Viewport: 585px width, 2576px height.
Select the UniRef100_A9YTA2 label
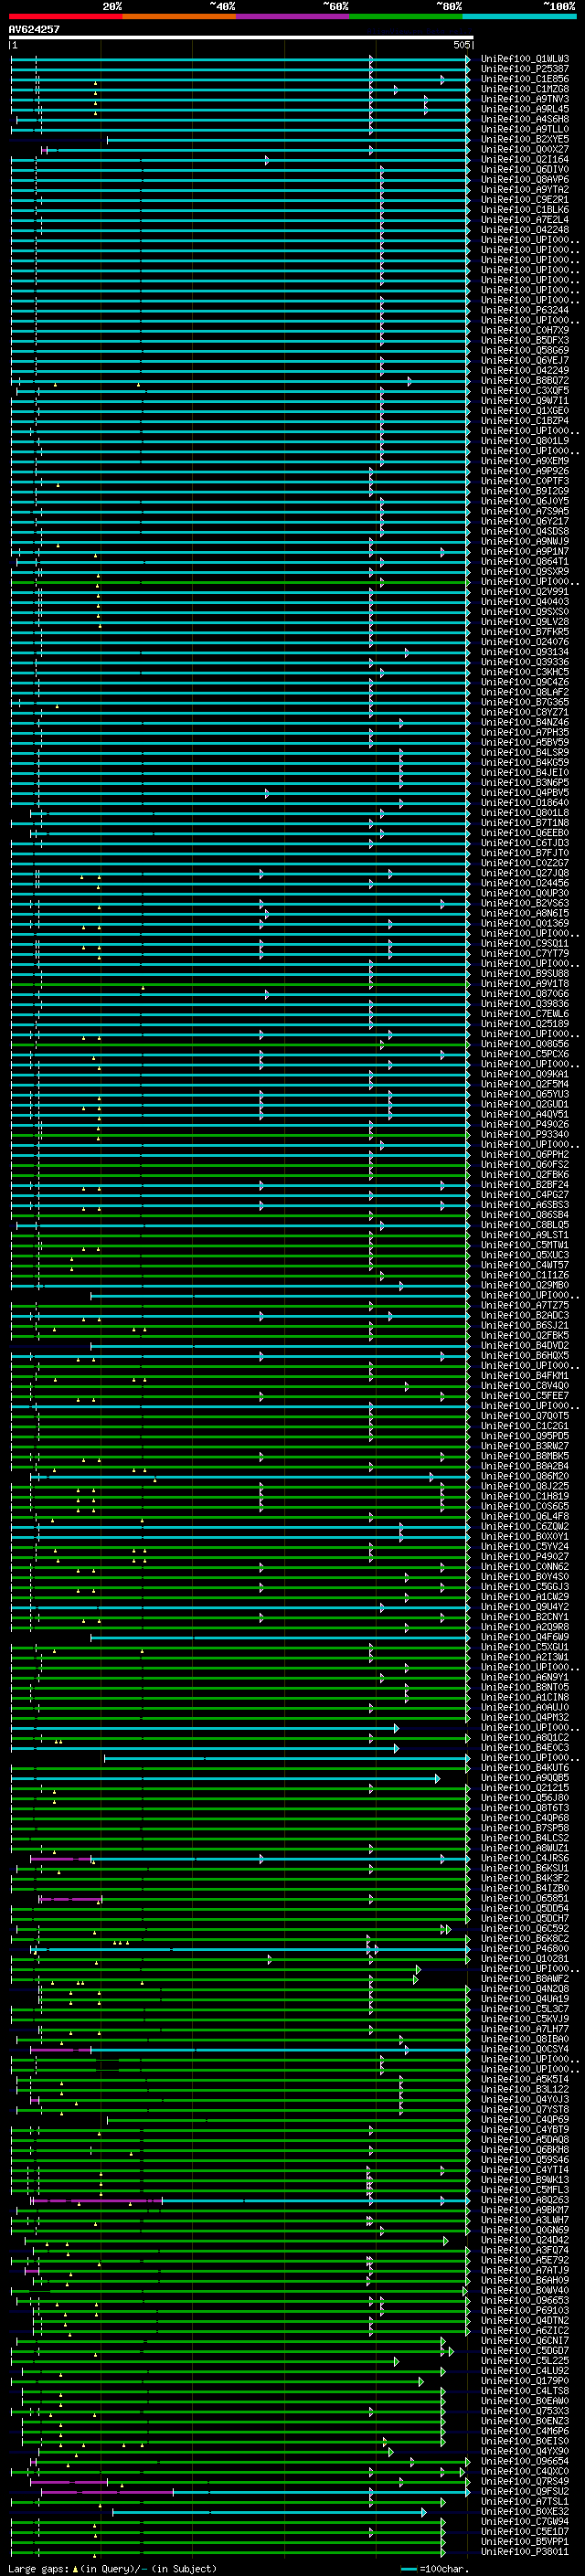[x=525, y=190]
